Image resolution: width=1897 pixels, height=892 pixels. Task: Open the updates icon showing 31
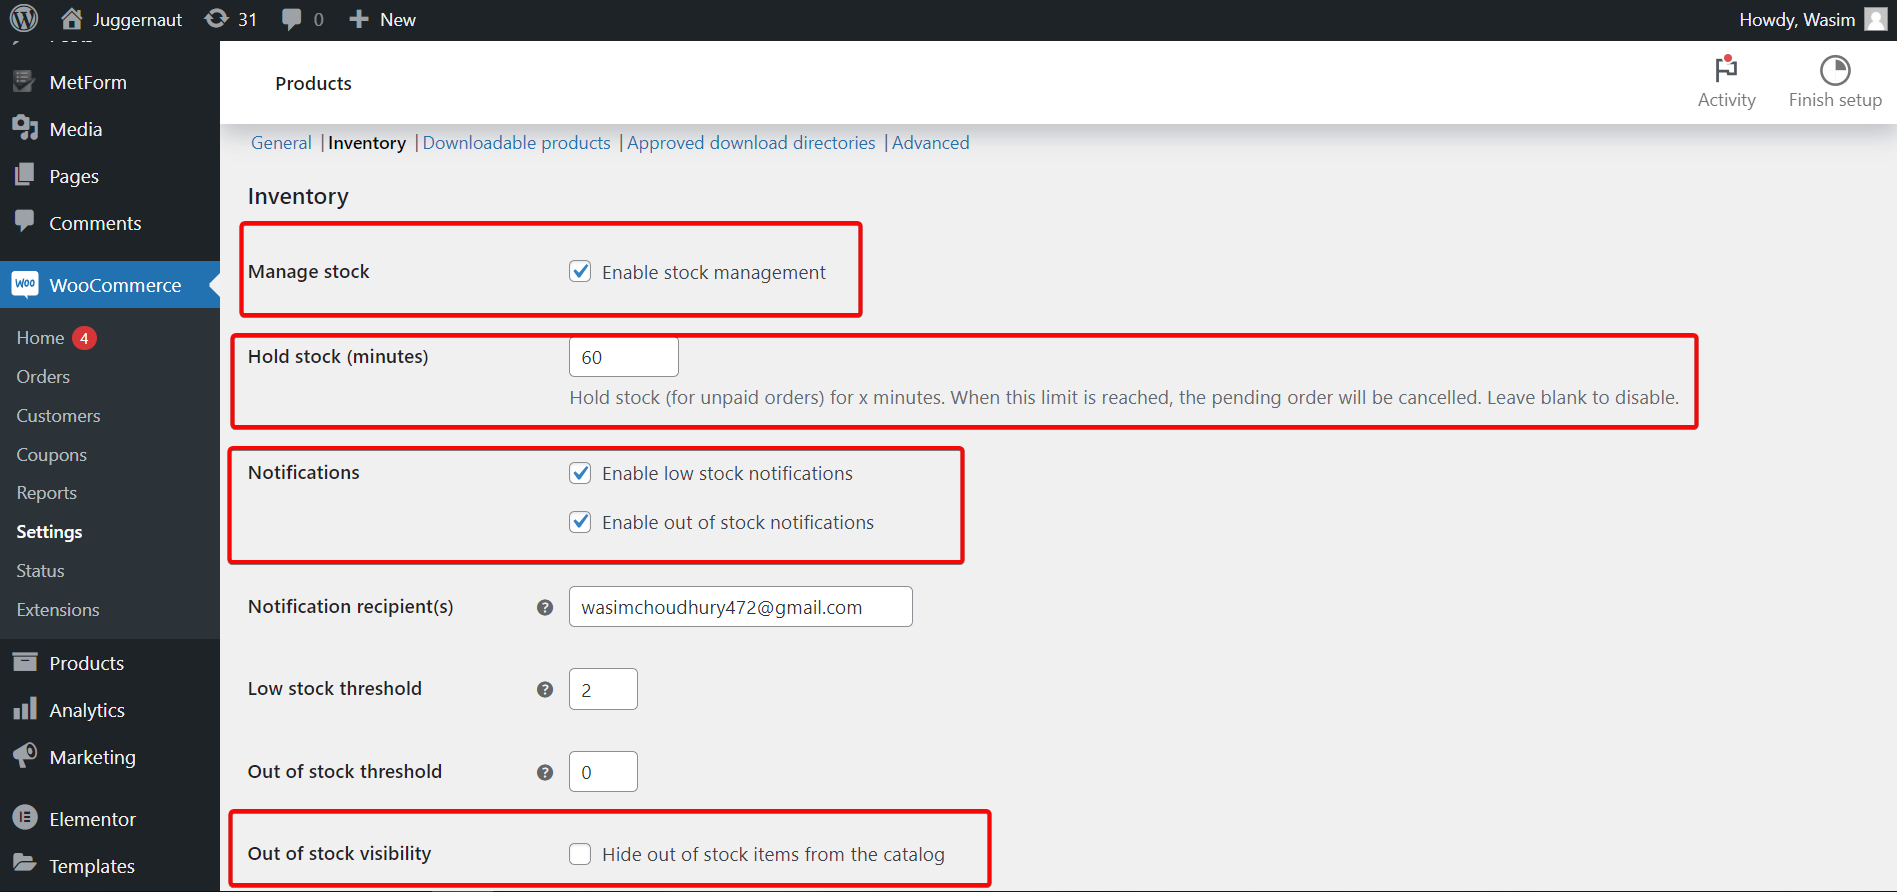[x=216, y=19]
